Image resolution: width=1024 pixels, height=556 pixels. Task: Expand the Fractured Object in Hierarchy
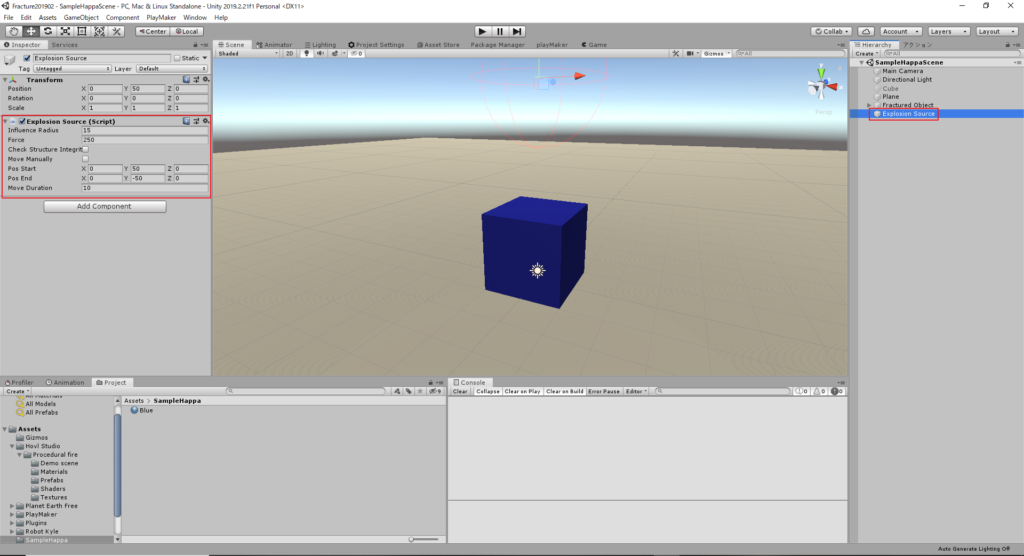pos(869,105)
